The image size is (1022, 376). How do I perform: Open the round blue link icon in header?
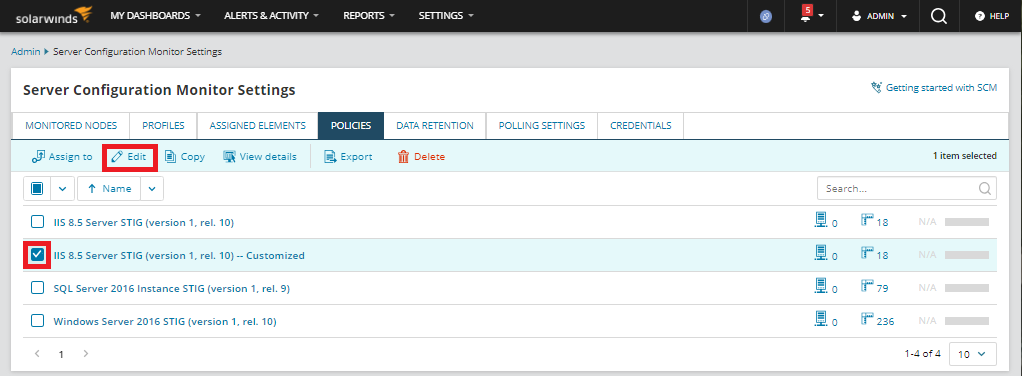coord(766,17)
